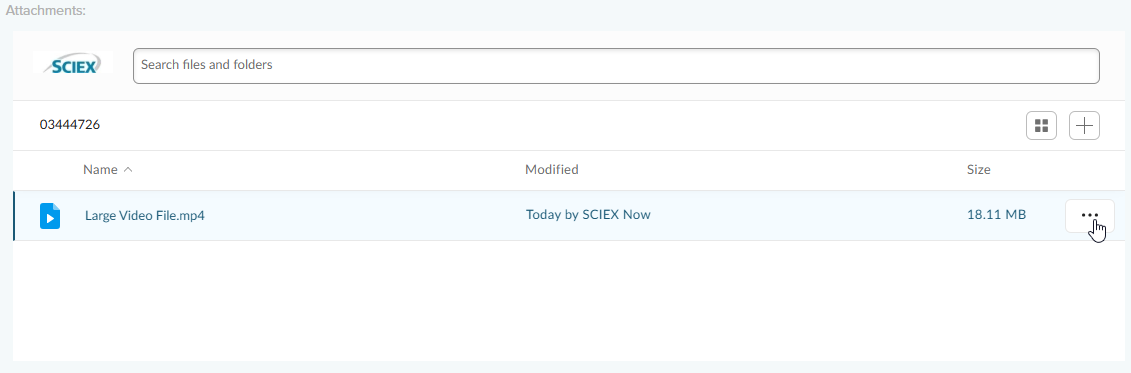This screenshot has width=1131, height=373.
Task: Sort files by Name column
Action: click(x=100, y=170)
